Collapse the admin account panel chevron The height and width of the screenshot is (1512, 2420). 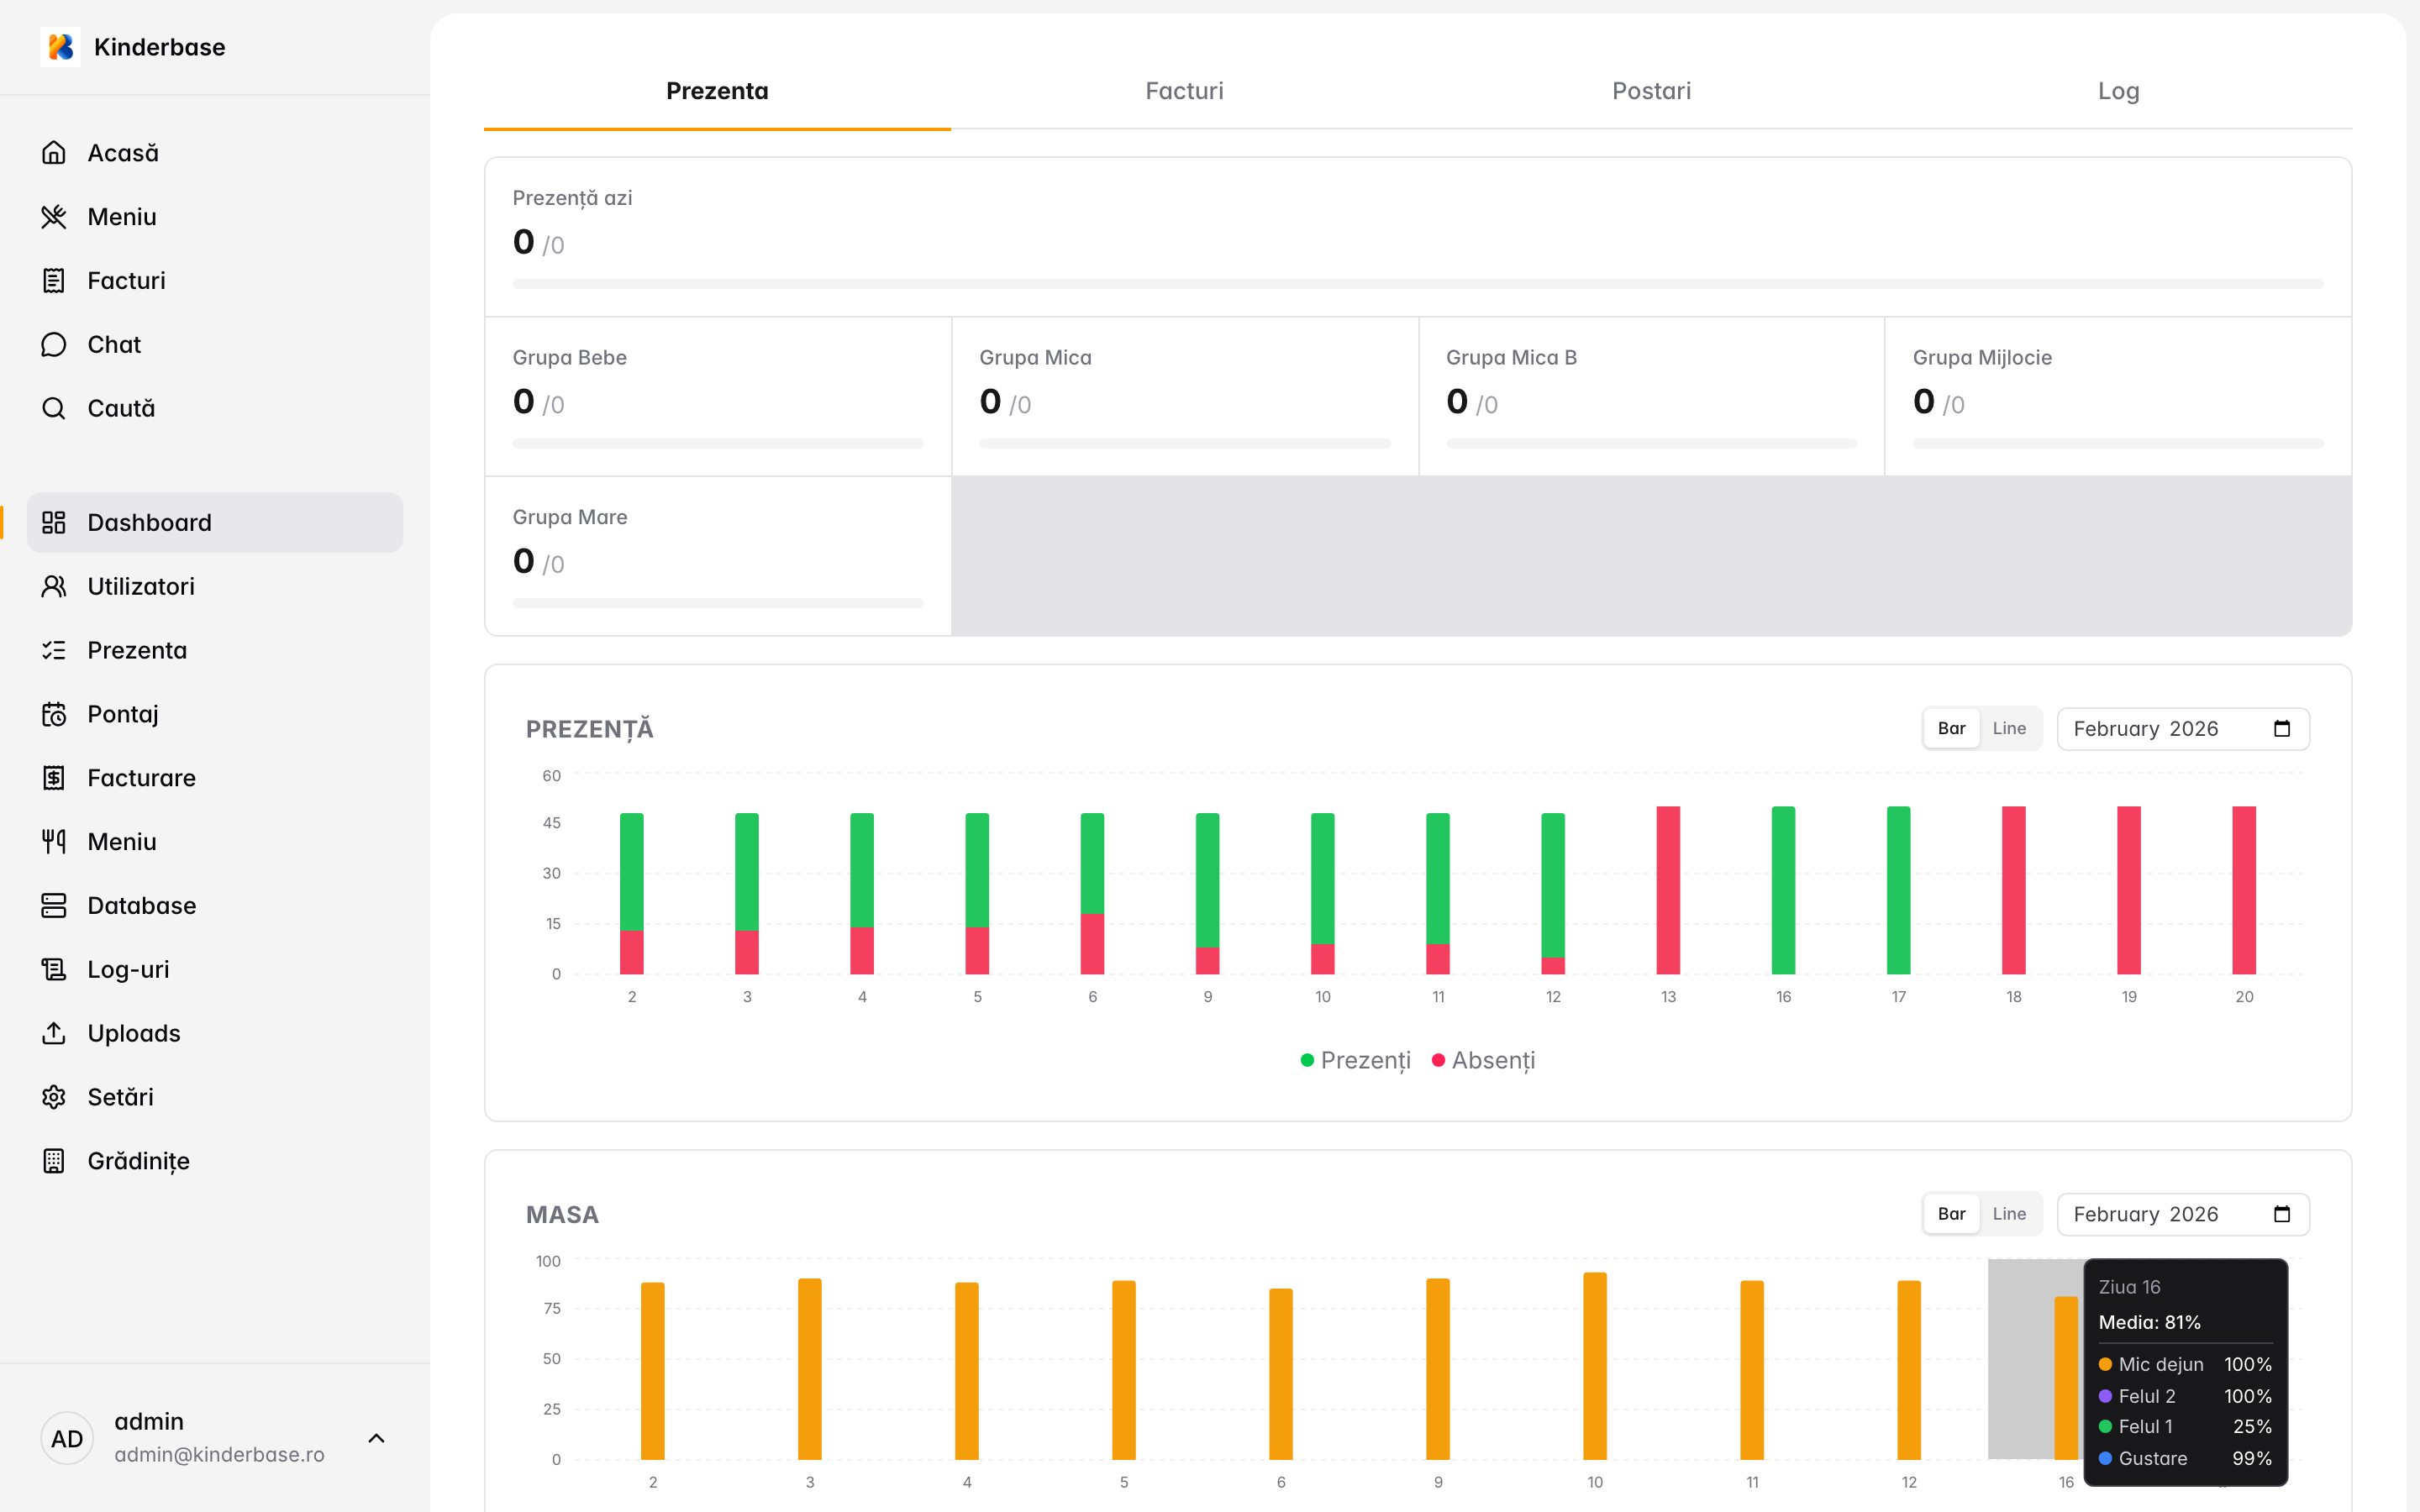coord(376,1437)
